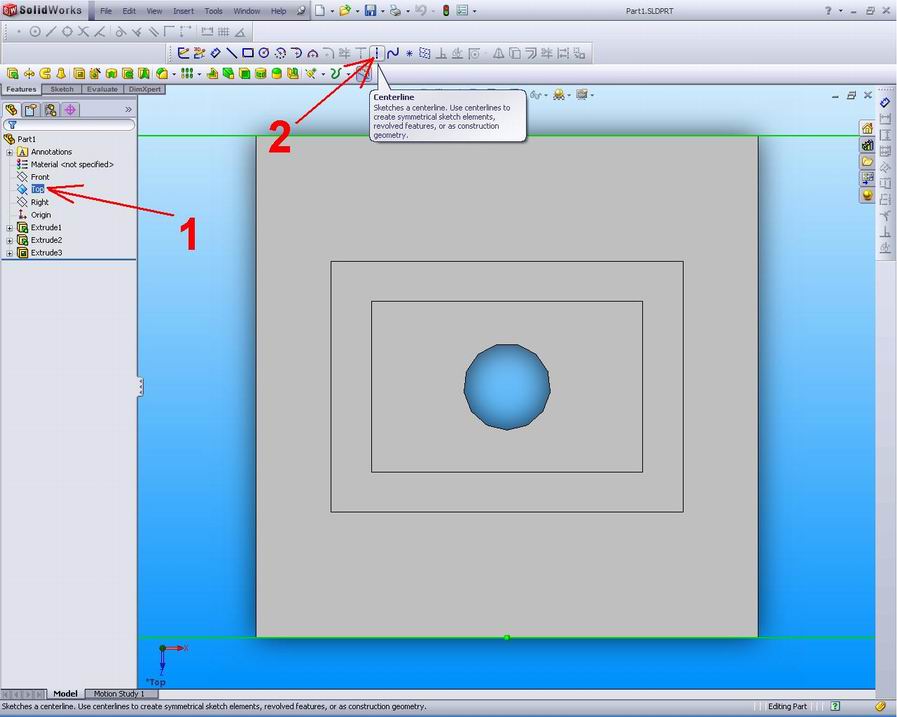
Task: Select the Smart Dimension tool
Action: click(x=214, y=52)
